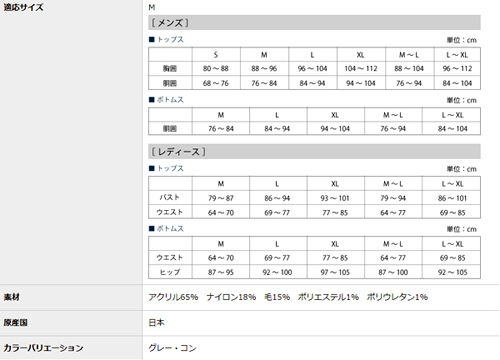Select the カラーバリエーション row label
500x360 pixels.
click(x=43, y=348)
